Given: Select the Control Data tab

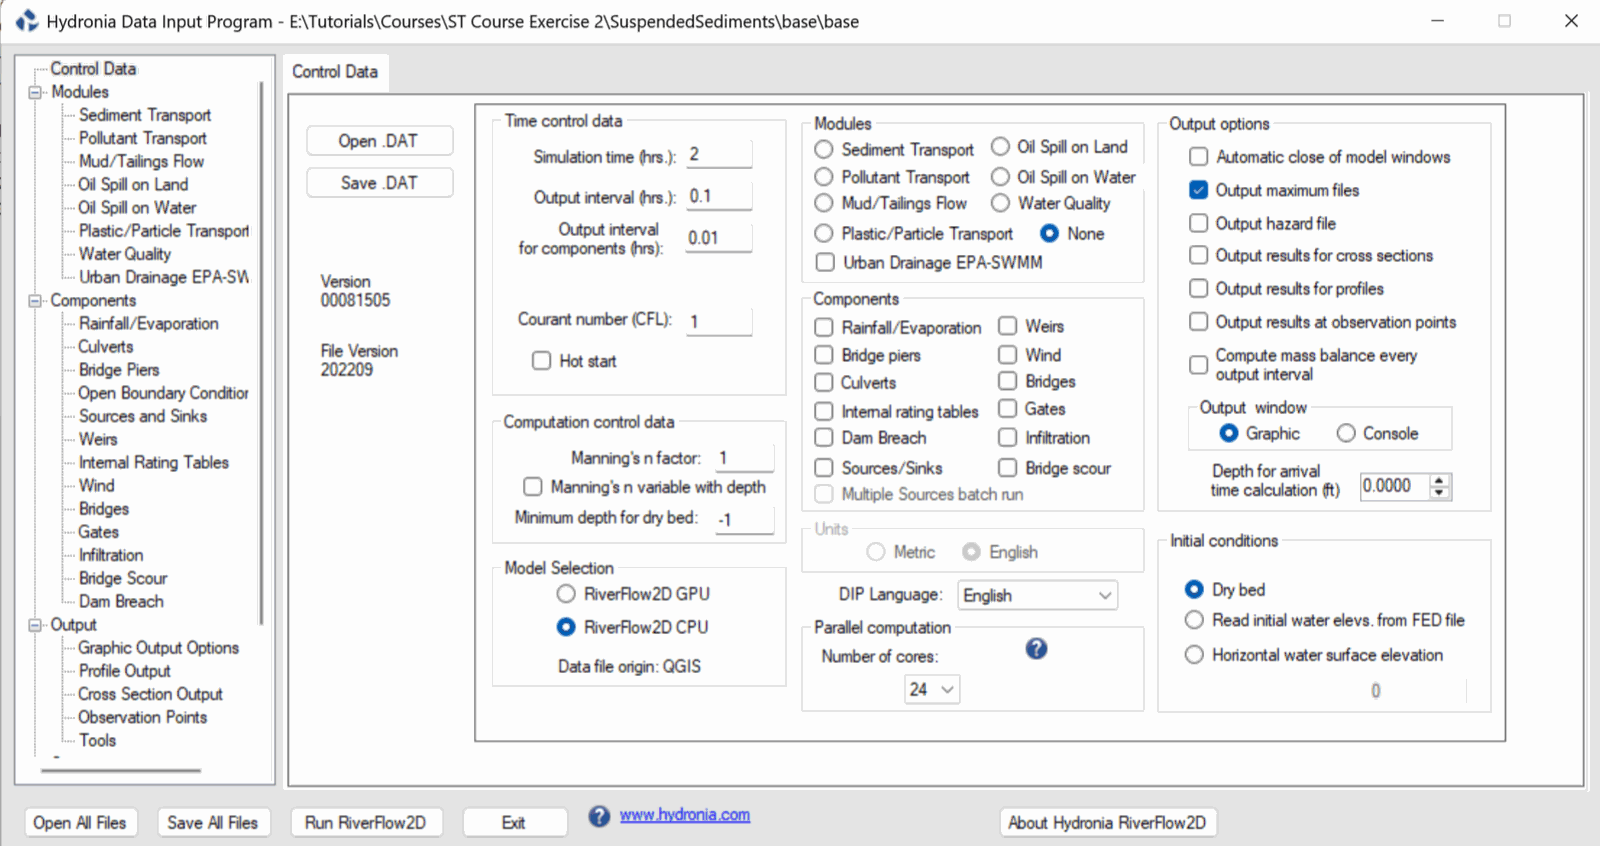Looking at the screenshot, I should coord(335,72).
